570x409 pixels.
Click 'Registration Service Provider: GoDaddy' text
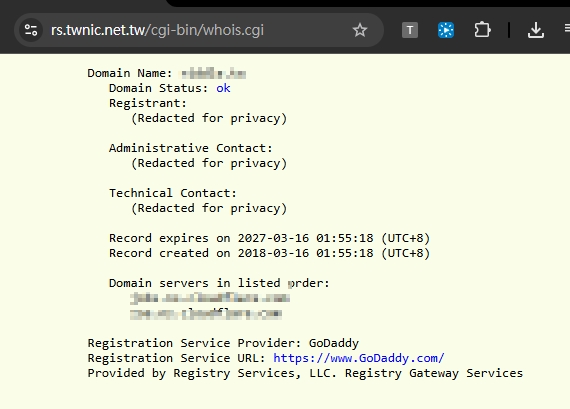pyautogui.click(x=223, y=343)
